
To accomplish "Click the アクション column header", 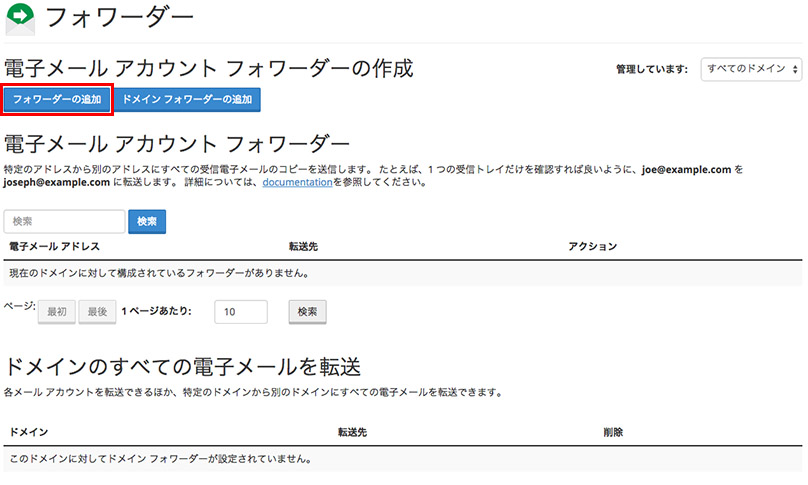I will pyautogui.click(x=592, y=246).
